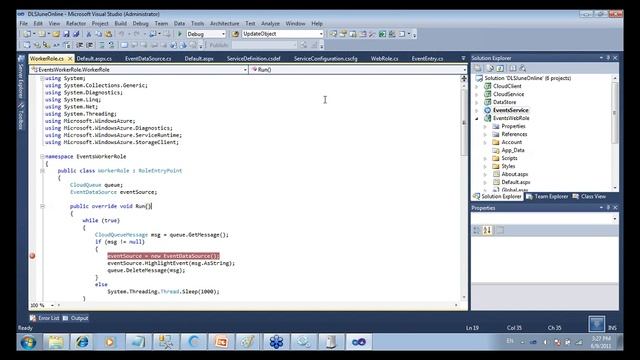Click the taskbar clock showing 3:27 PM
Image resolution: width=640 pixels, height=360 pixels.
point(601,342)
